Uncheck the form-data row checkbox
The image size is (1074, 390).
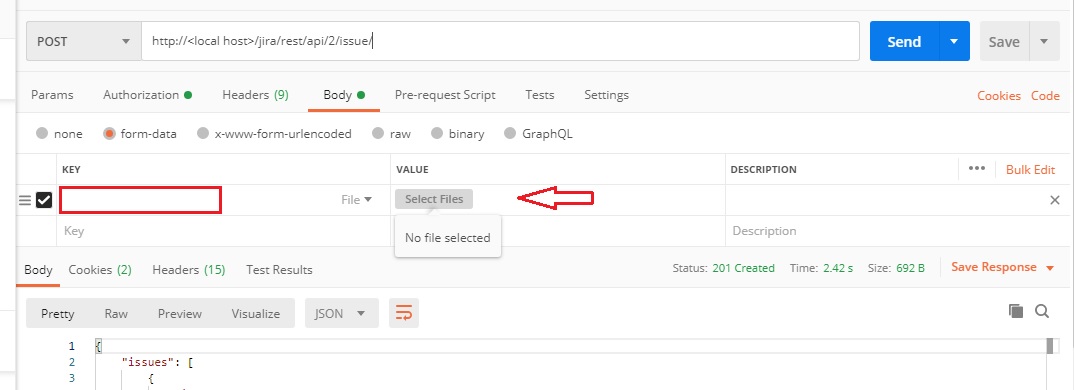click(x=44, y=200)
